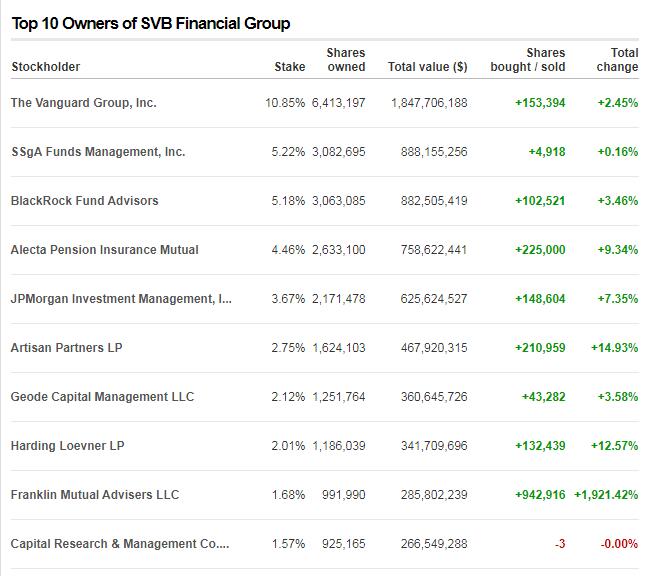
Task: Open Geode Capital Management LLC entry
Action: 103,397
